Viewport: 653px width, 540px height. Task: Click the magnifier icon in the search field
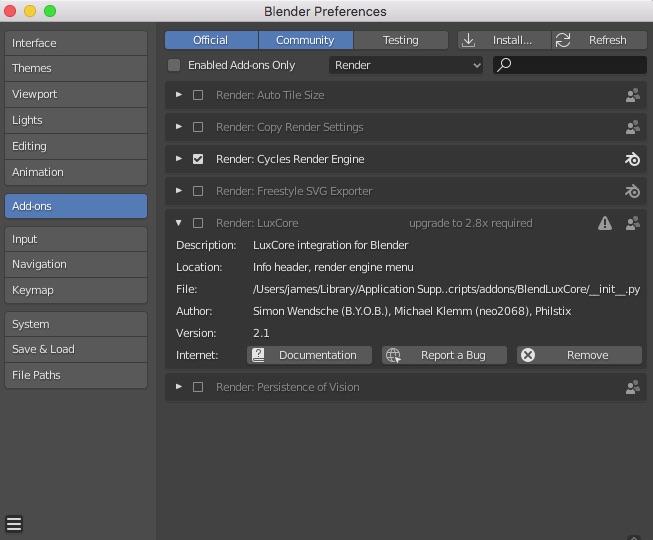tap(505, 66)
